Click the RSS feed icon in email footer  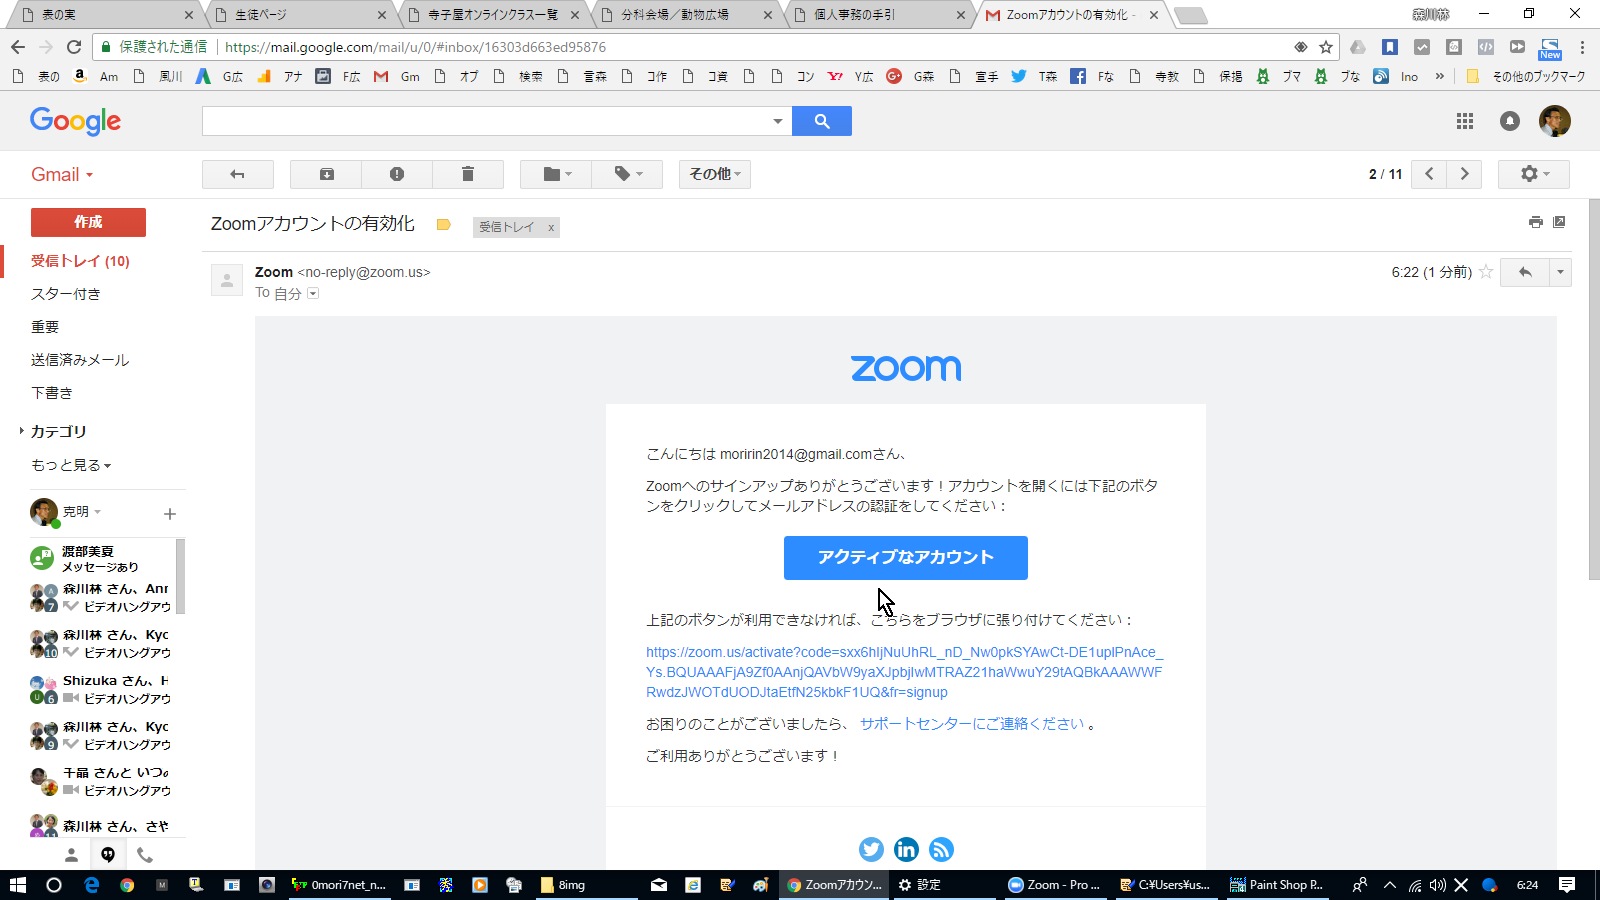coord(941,849)
